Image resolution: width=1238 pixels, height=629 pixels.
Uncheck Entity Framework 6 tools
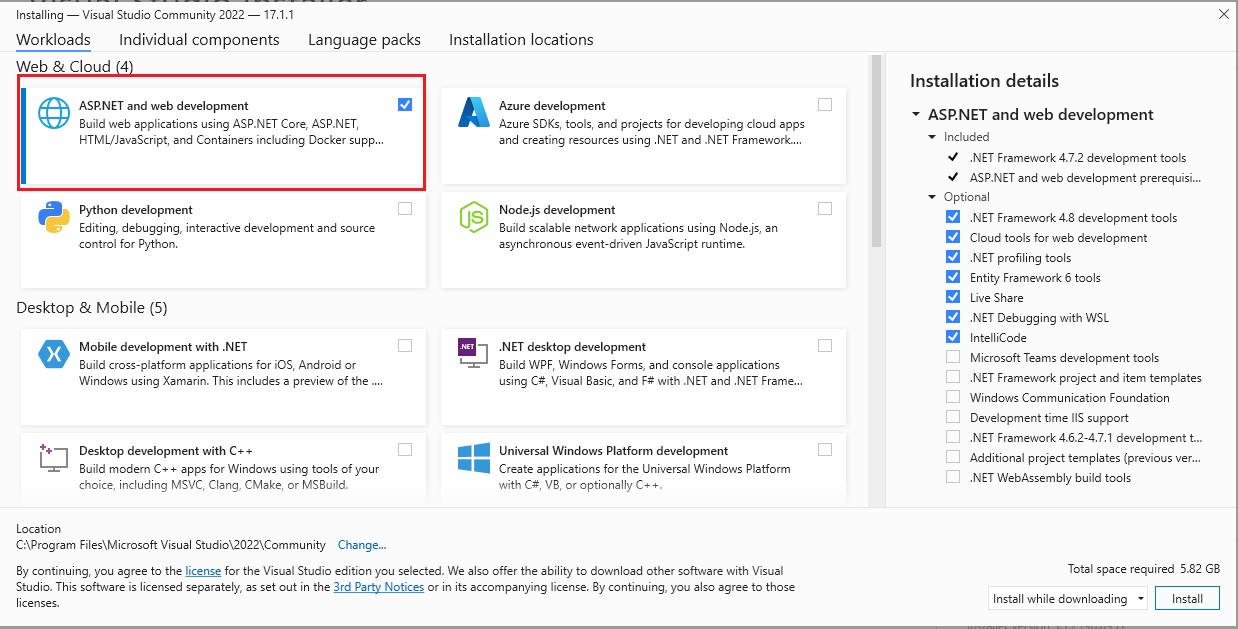[x=953, y=277]
